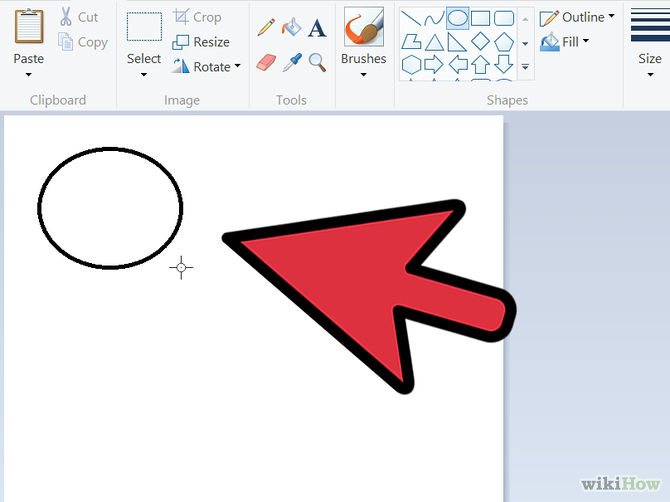Select the Right triangle shape
The width and height of the screenshot is (670, 502).
(x=457, y=42)
